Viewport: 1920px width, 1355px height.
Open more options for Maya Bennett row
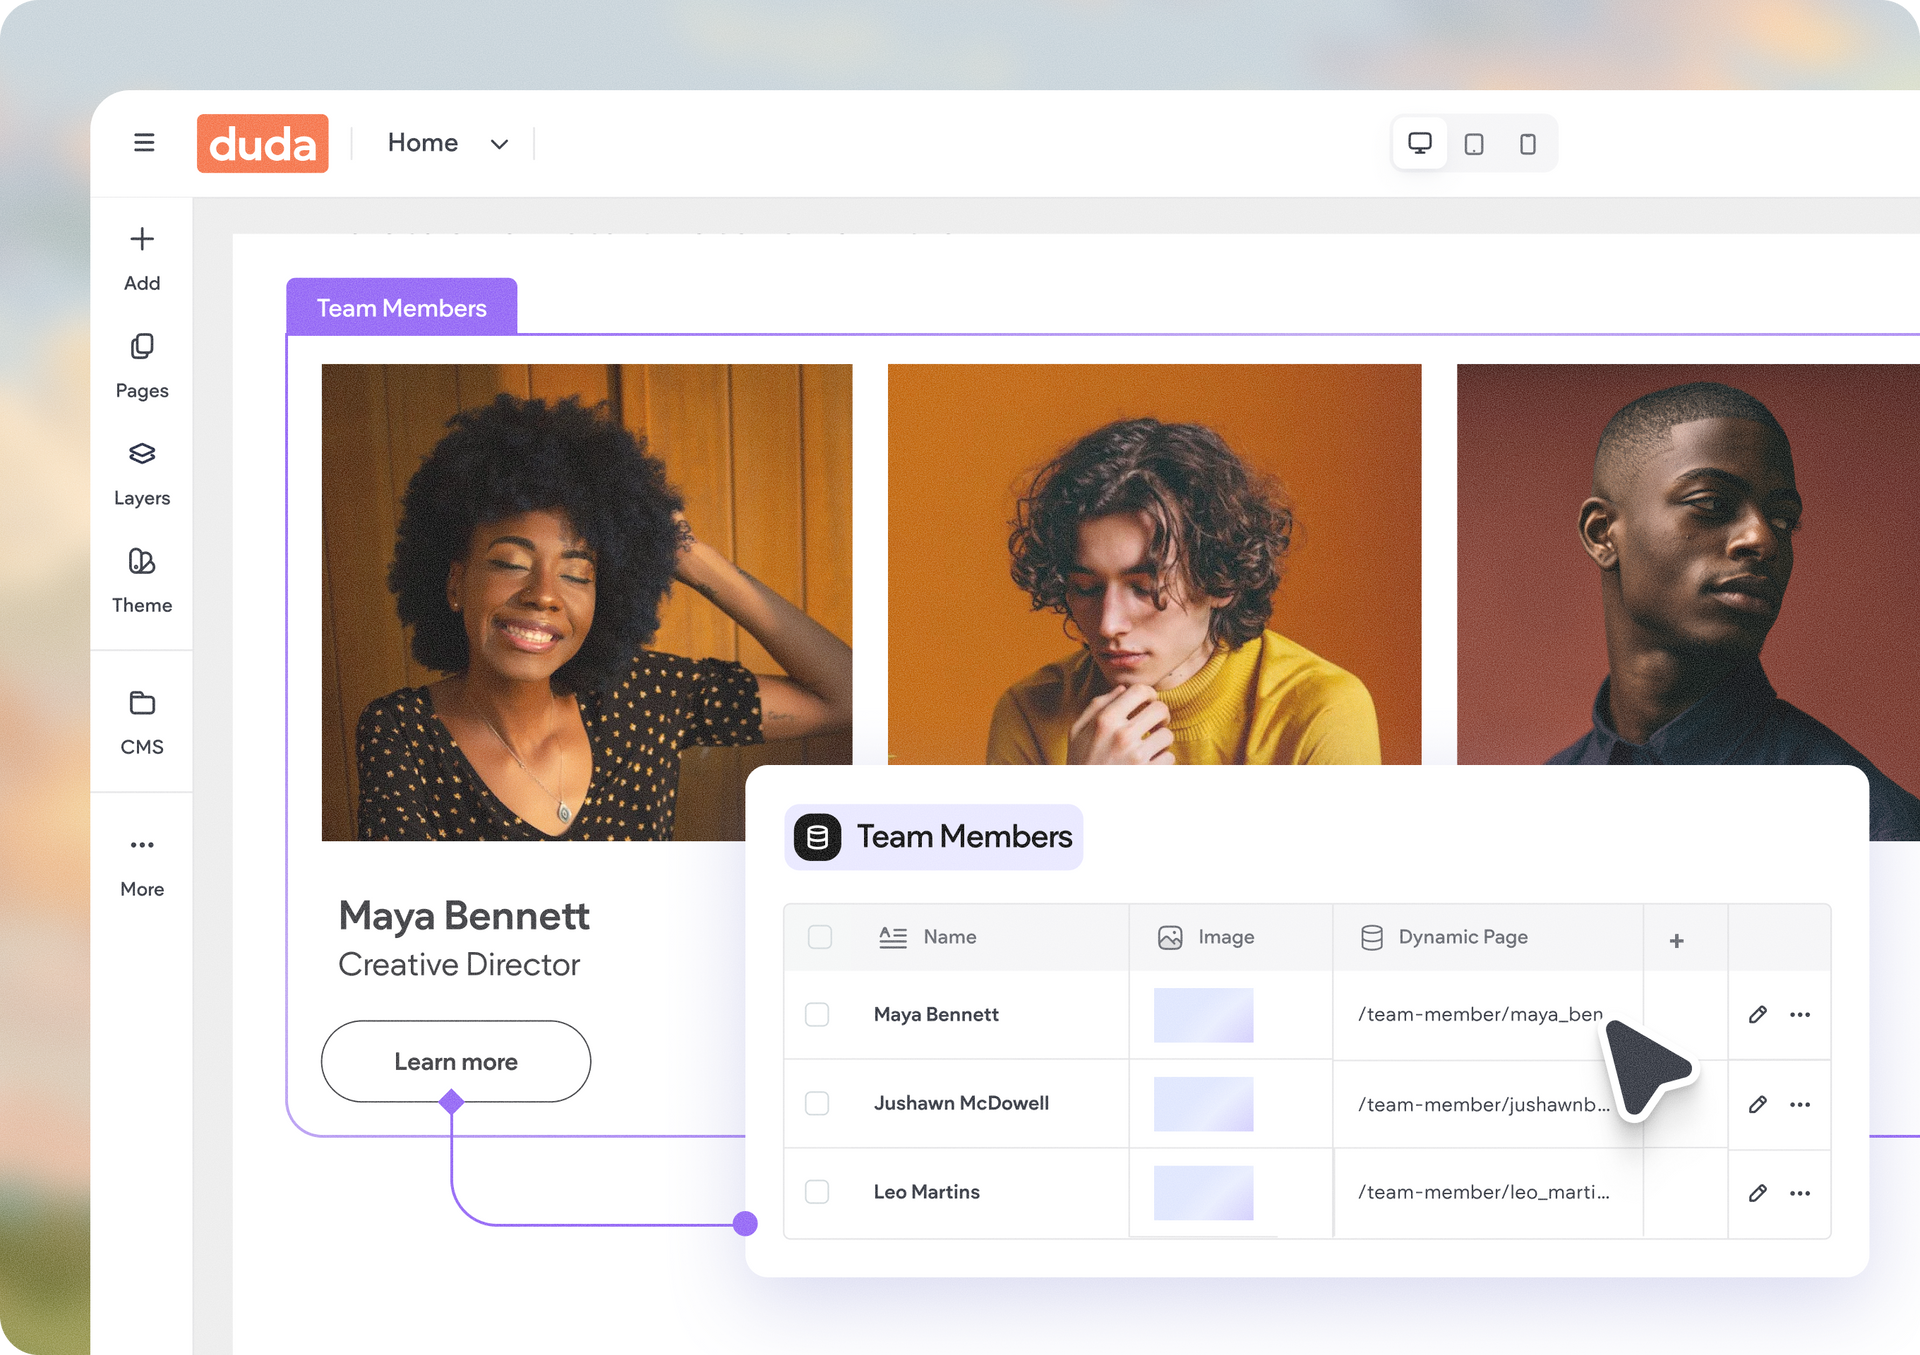coord(1800,1014)
